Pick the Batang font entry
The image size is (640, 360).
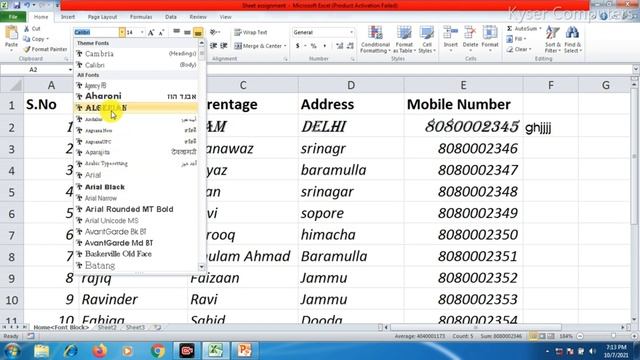pyautogui.click(x=136, y=265)
